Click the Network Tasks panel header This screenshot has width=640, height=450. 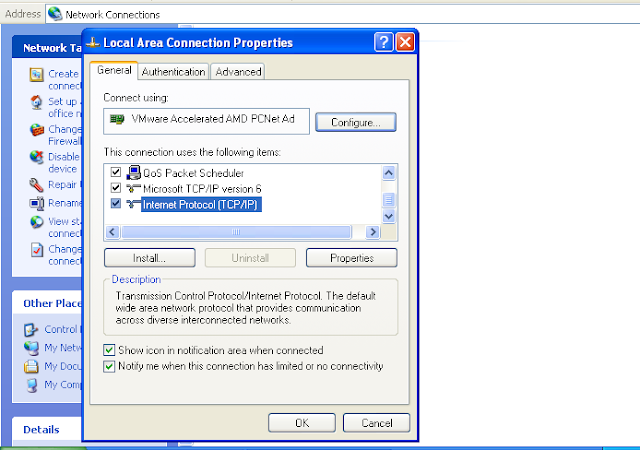(47, 48)
